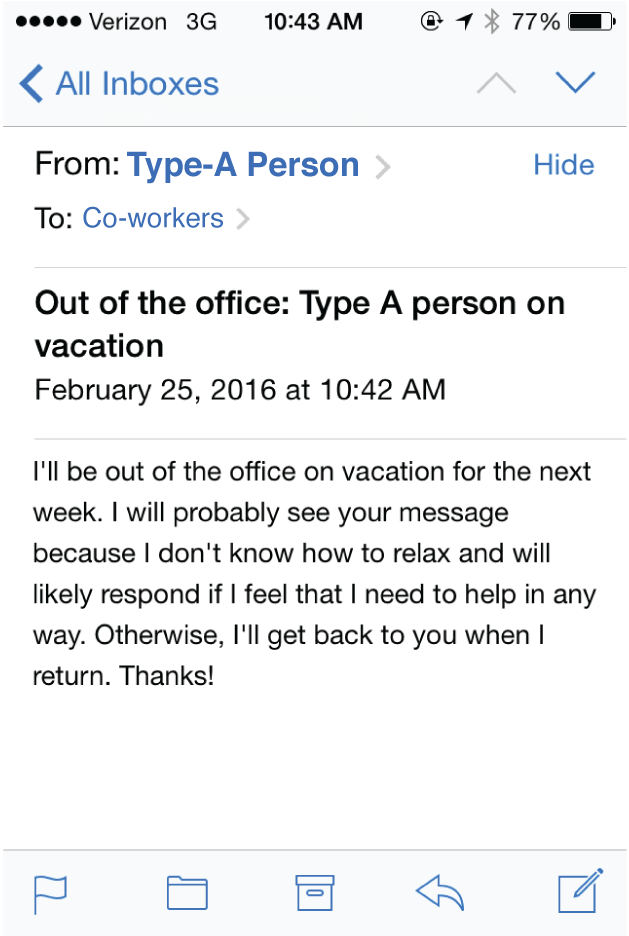Tap the 10:43 AM clock in status bar
Screen dimensions: 629x936
click(313, 19)
